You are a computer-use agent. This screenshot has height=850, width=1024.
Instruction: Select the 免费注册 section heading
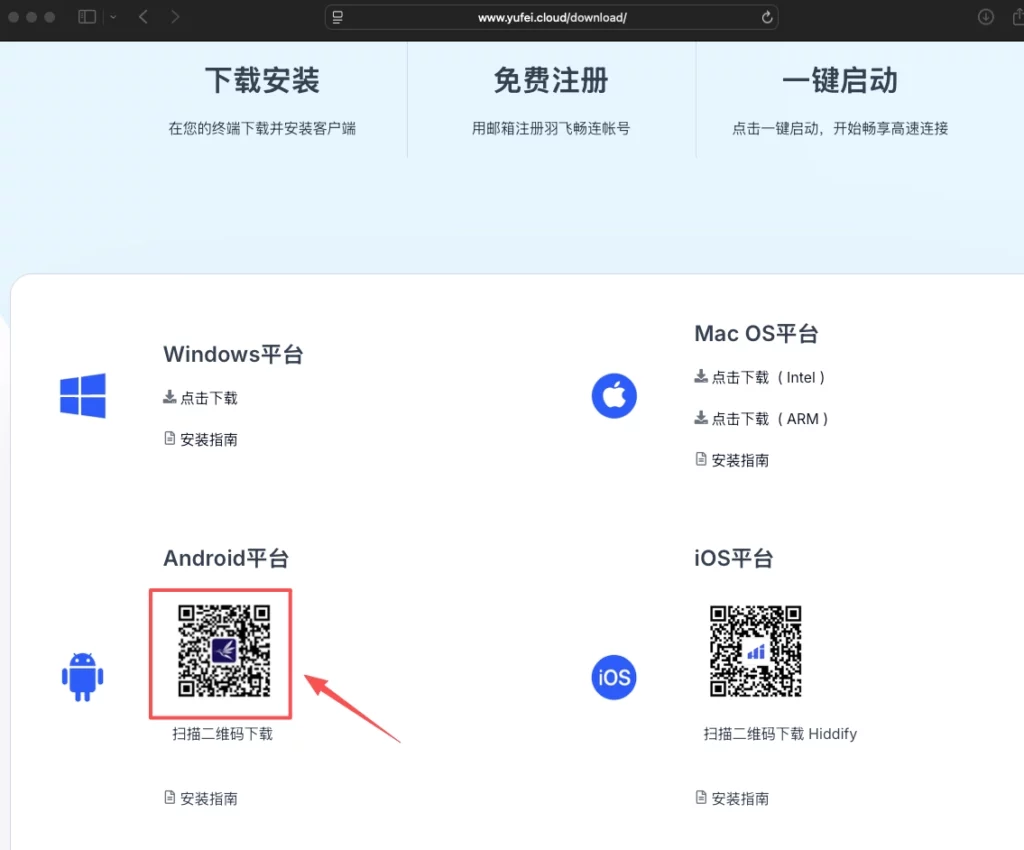pyautogui.click(x=549, y=80)
